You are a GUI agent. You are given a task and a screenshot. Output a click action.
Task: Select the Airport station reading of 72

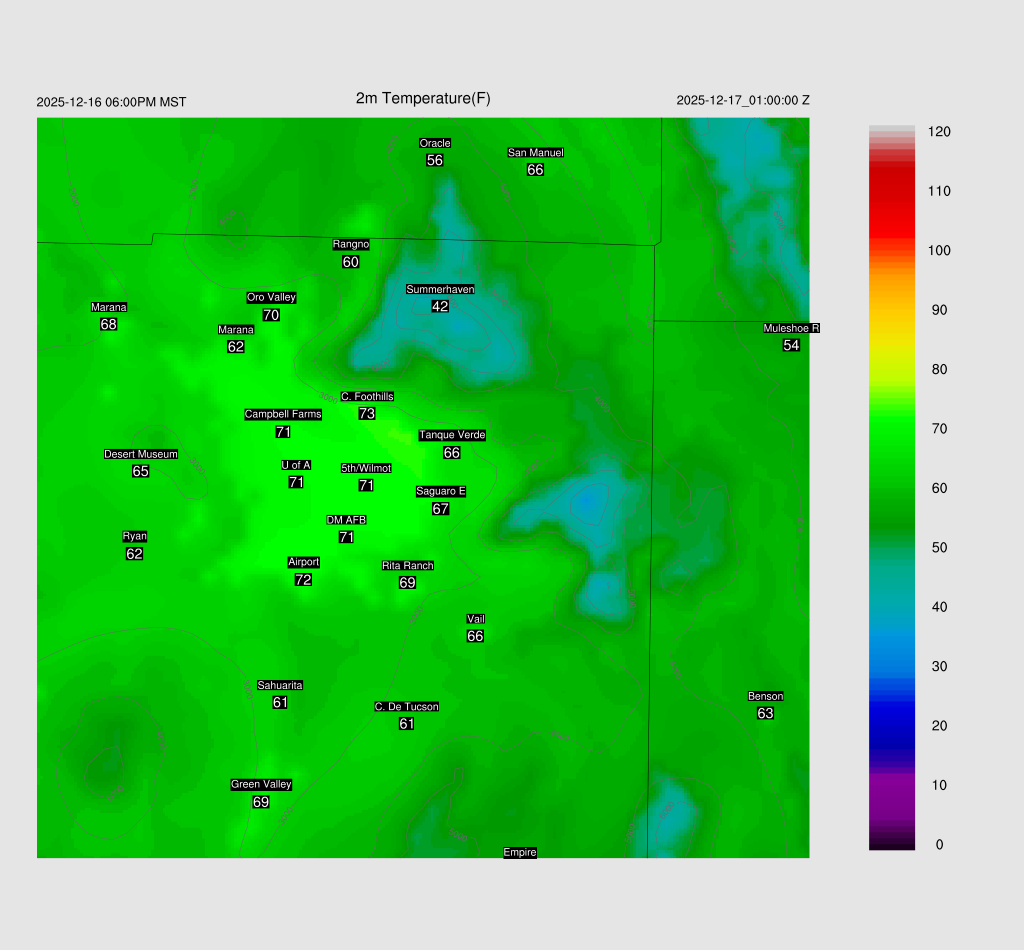pyautogui.click(x=303, y=579)
